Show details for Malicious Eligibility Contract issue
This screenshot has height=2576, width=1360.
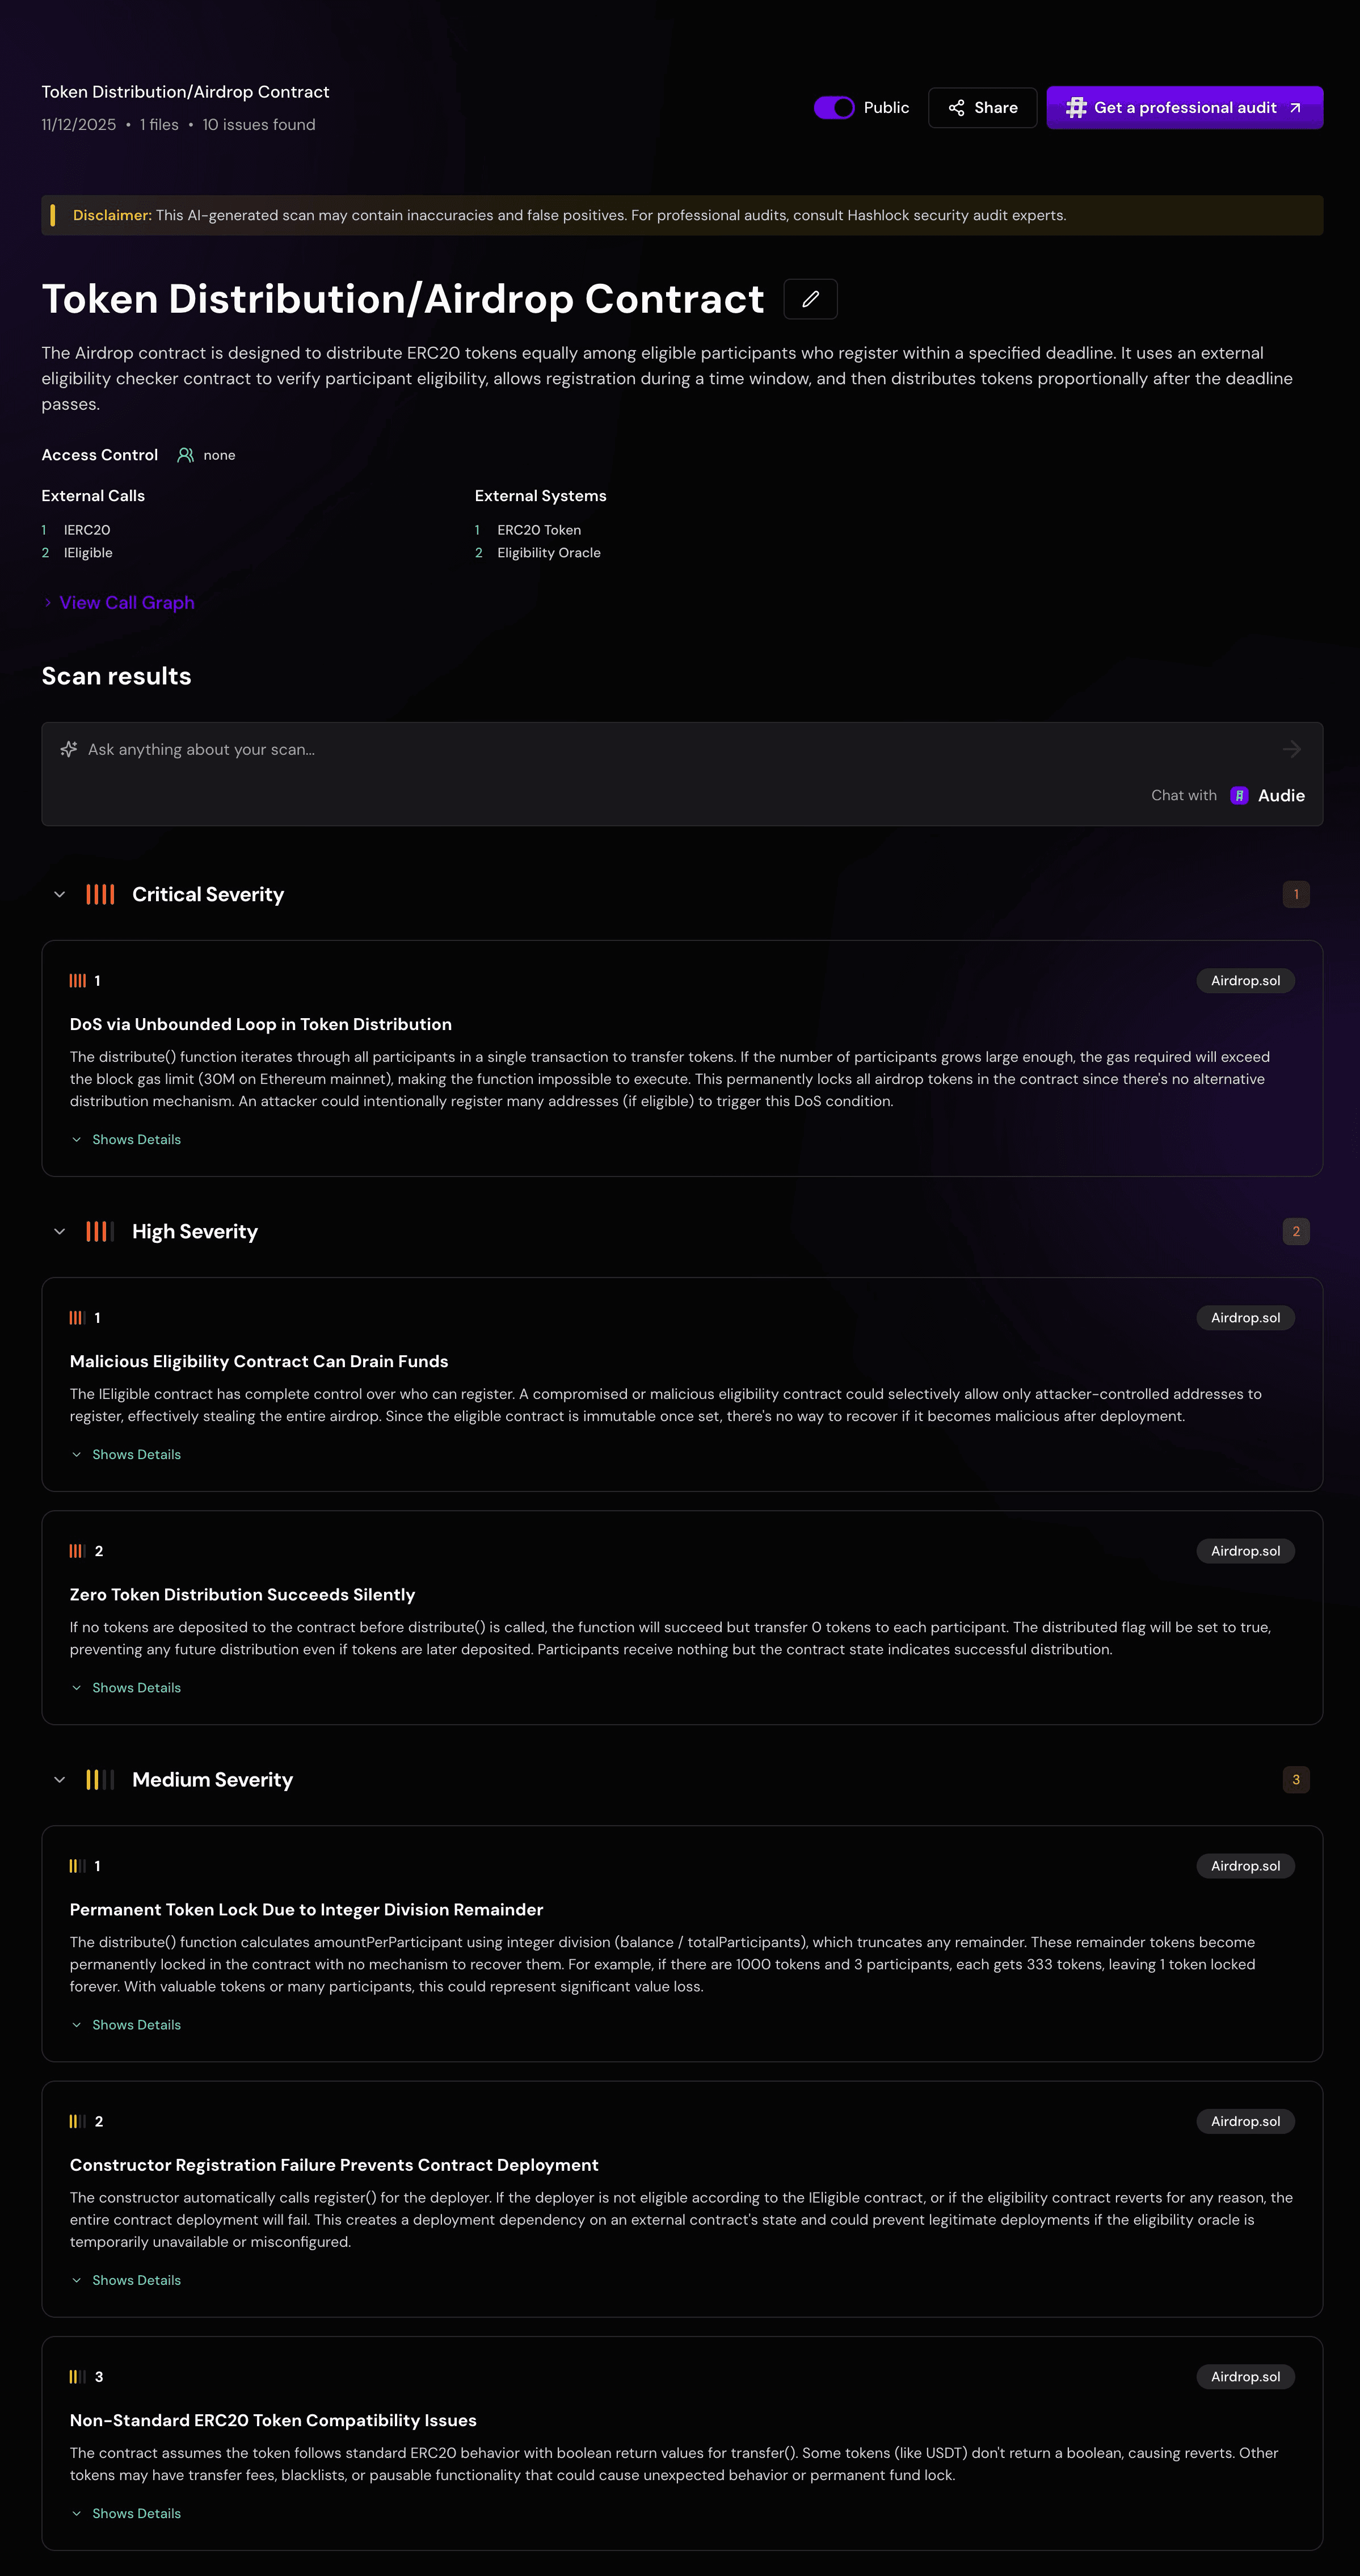click(x=136, y=1454)
